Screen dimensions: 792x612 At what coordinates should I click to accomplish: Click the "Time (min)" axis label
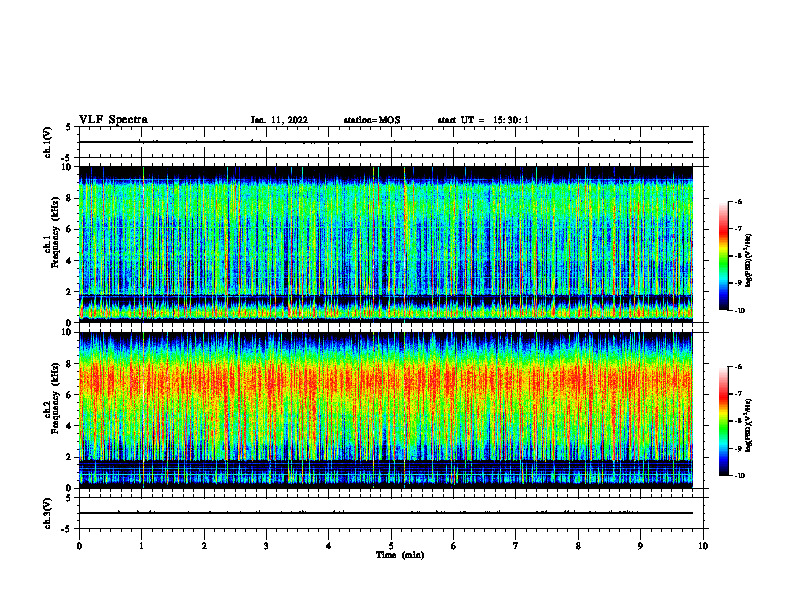coord(400,555)
